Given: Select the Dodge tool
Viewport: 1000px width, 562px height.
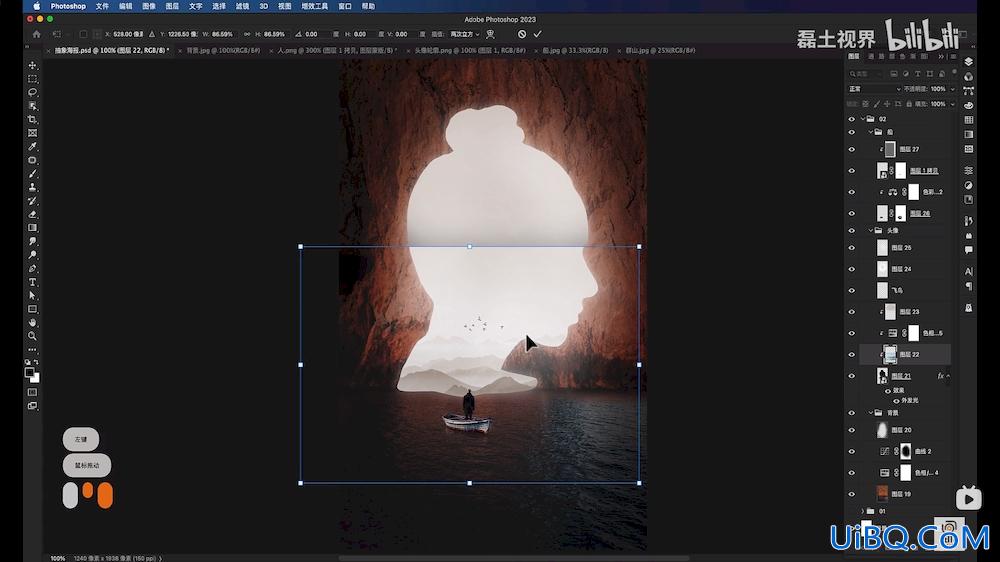Looking at the screenshot, I should pyautogui.click(x=33, y=255).
